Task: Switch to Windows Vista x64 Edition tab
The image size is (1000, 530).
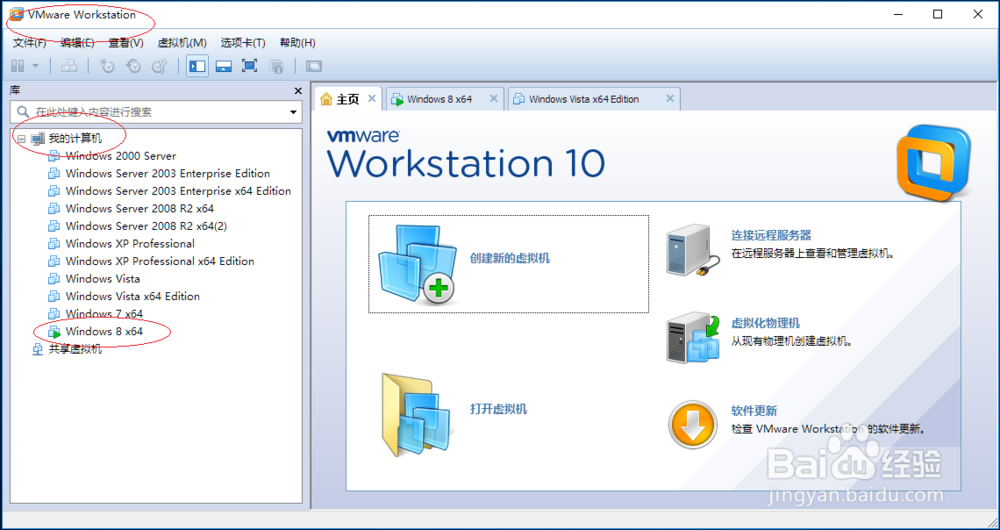Action: coord(584,99)
